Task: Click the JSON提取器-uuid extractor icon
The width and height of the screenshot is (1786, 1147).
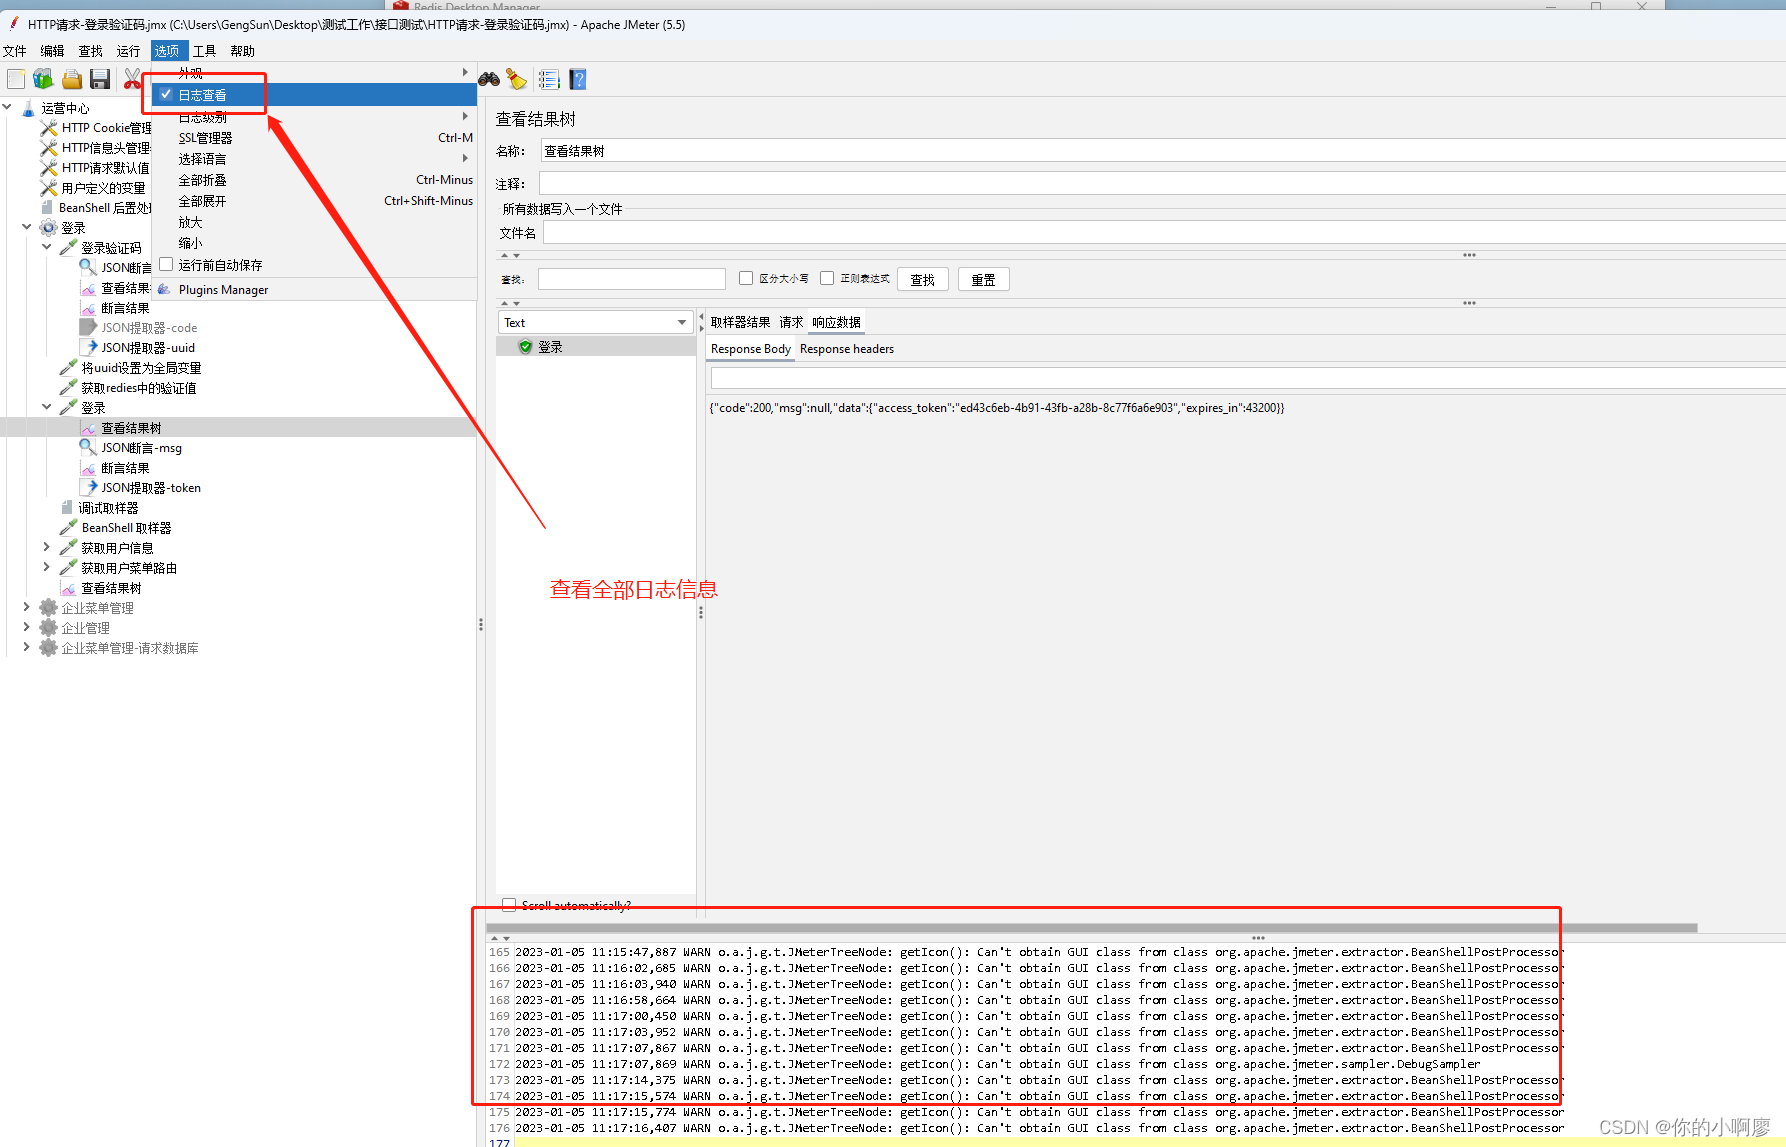Action: pyautogui.click(x=88, y=348)
